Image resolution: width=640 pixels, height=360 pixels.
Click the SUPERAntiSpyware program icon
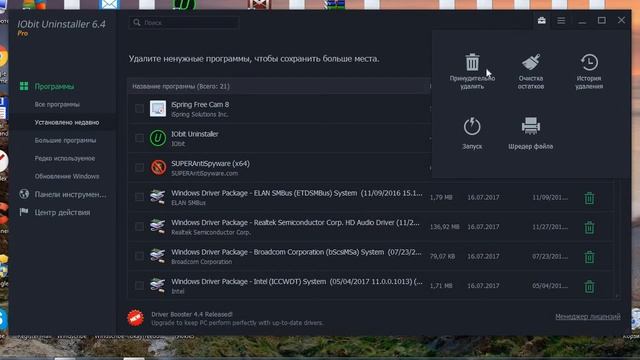tap(158, 167)
